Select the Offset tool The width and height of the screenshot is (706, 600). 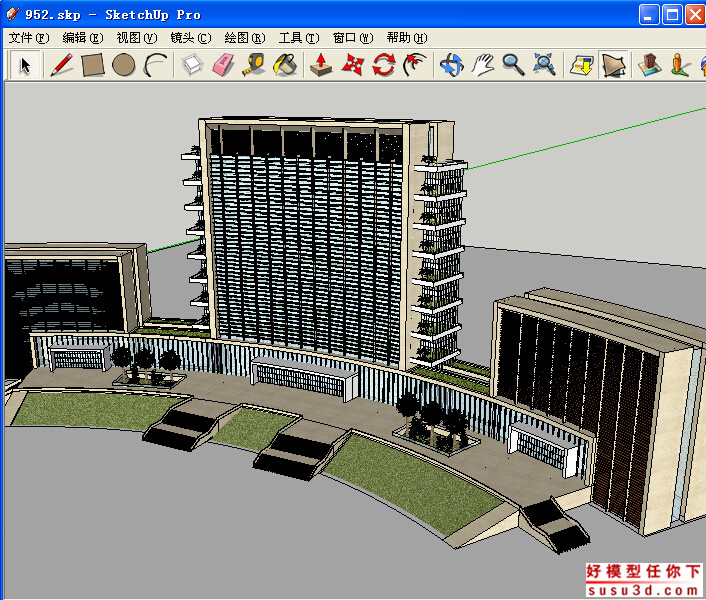pos(415,65)
